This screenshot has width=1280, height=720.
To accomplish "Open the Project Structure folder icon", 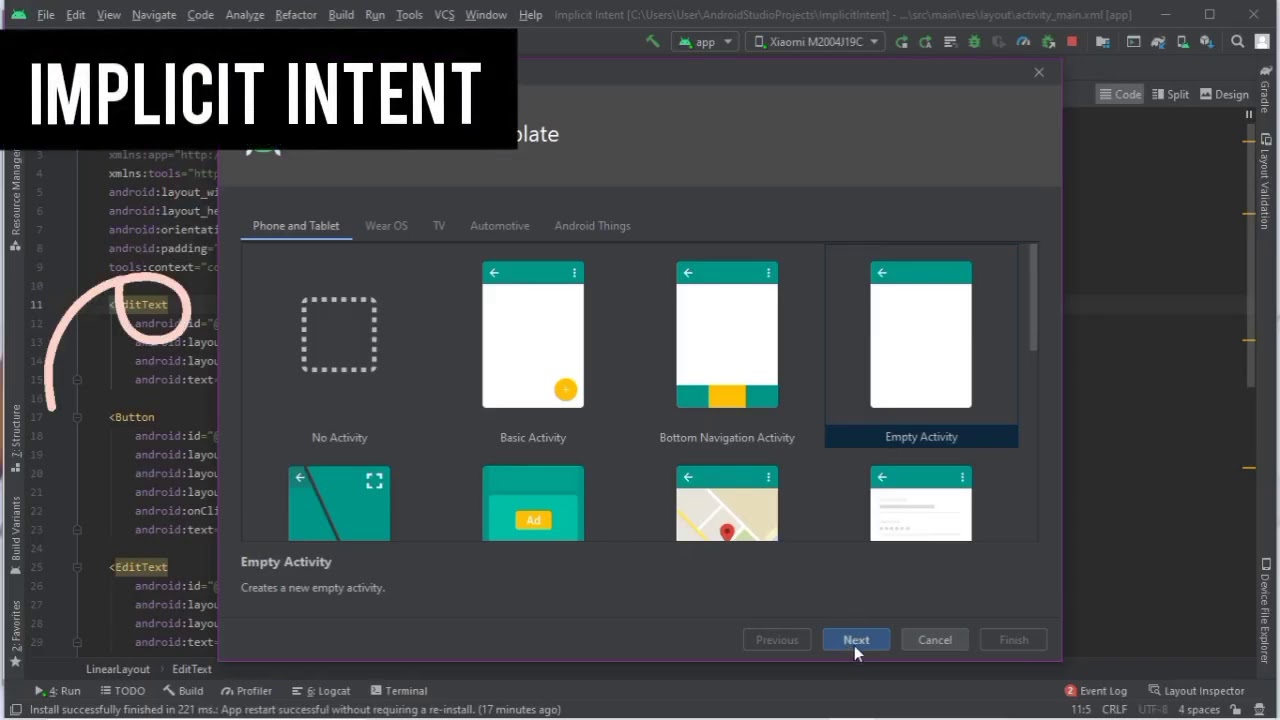I will coord(1102,41).
